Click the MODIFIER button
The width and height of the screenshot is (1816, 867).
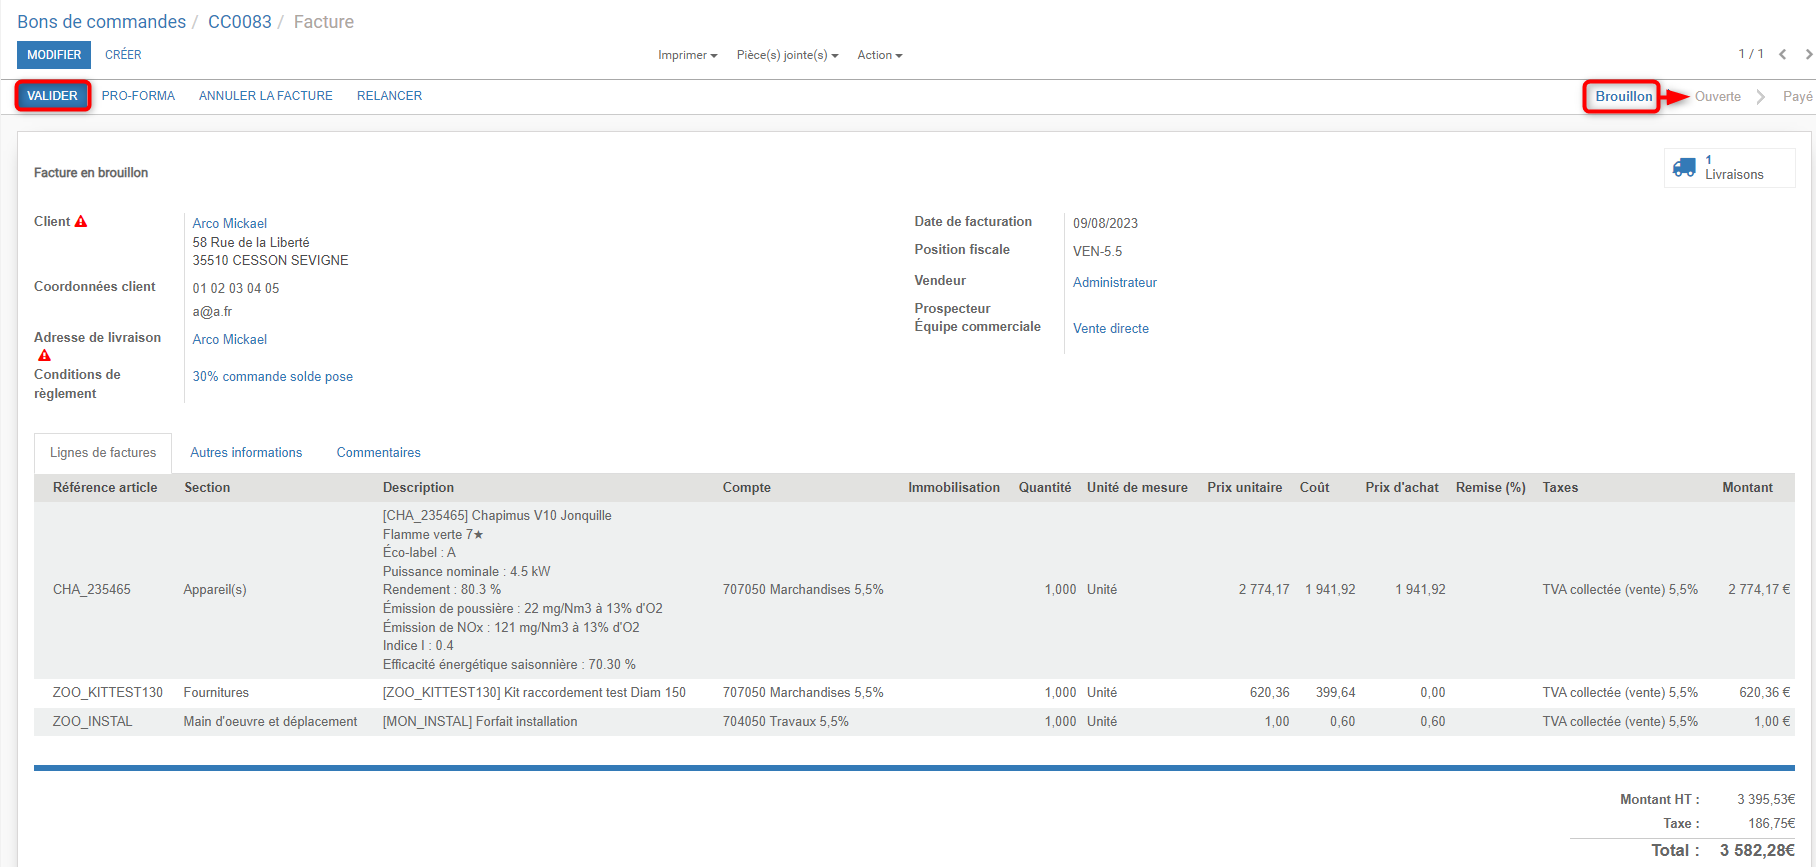54,55
